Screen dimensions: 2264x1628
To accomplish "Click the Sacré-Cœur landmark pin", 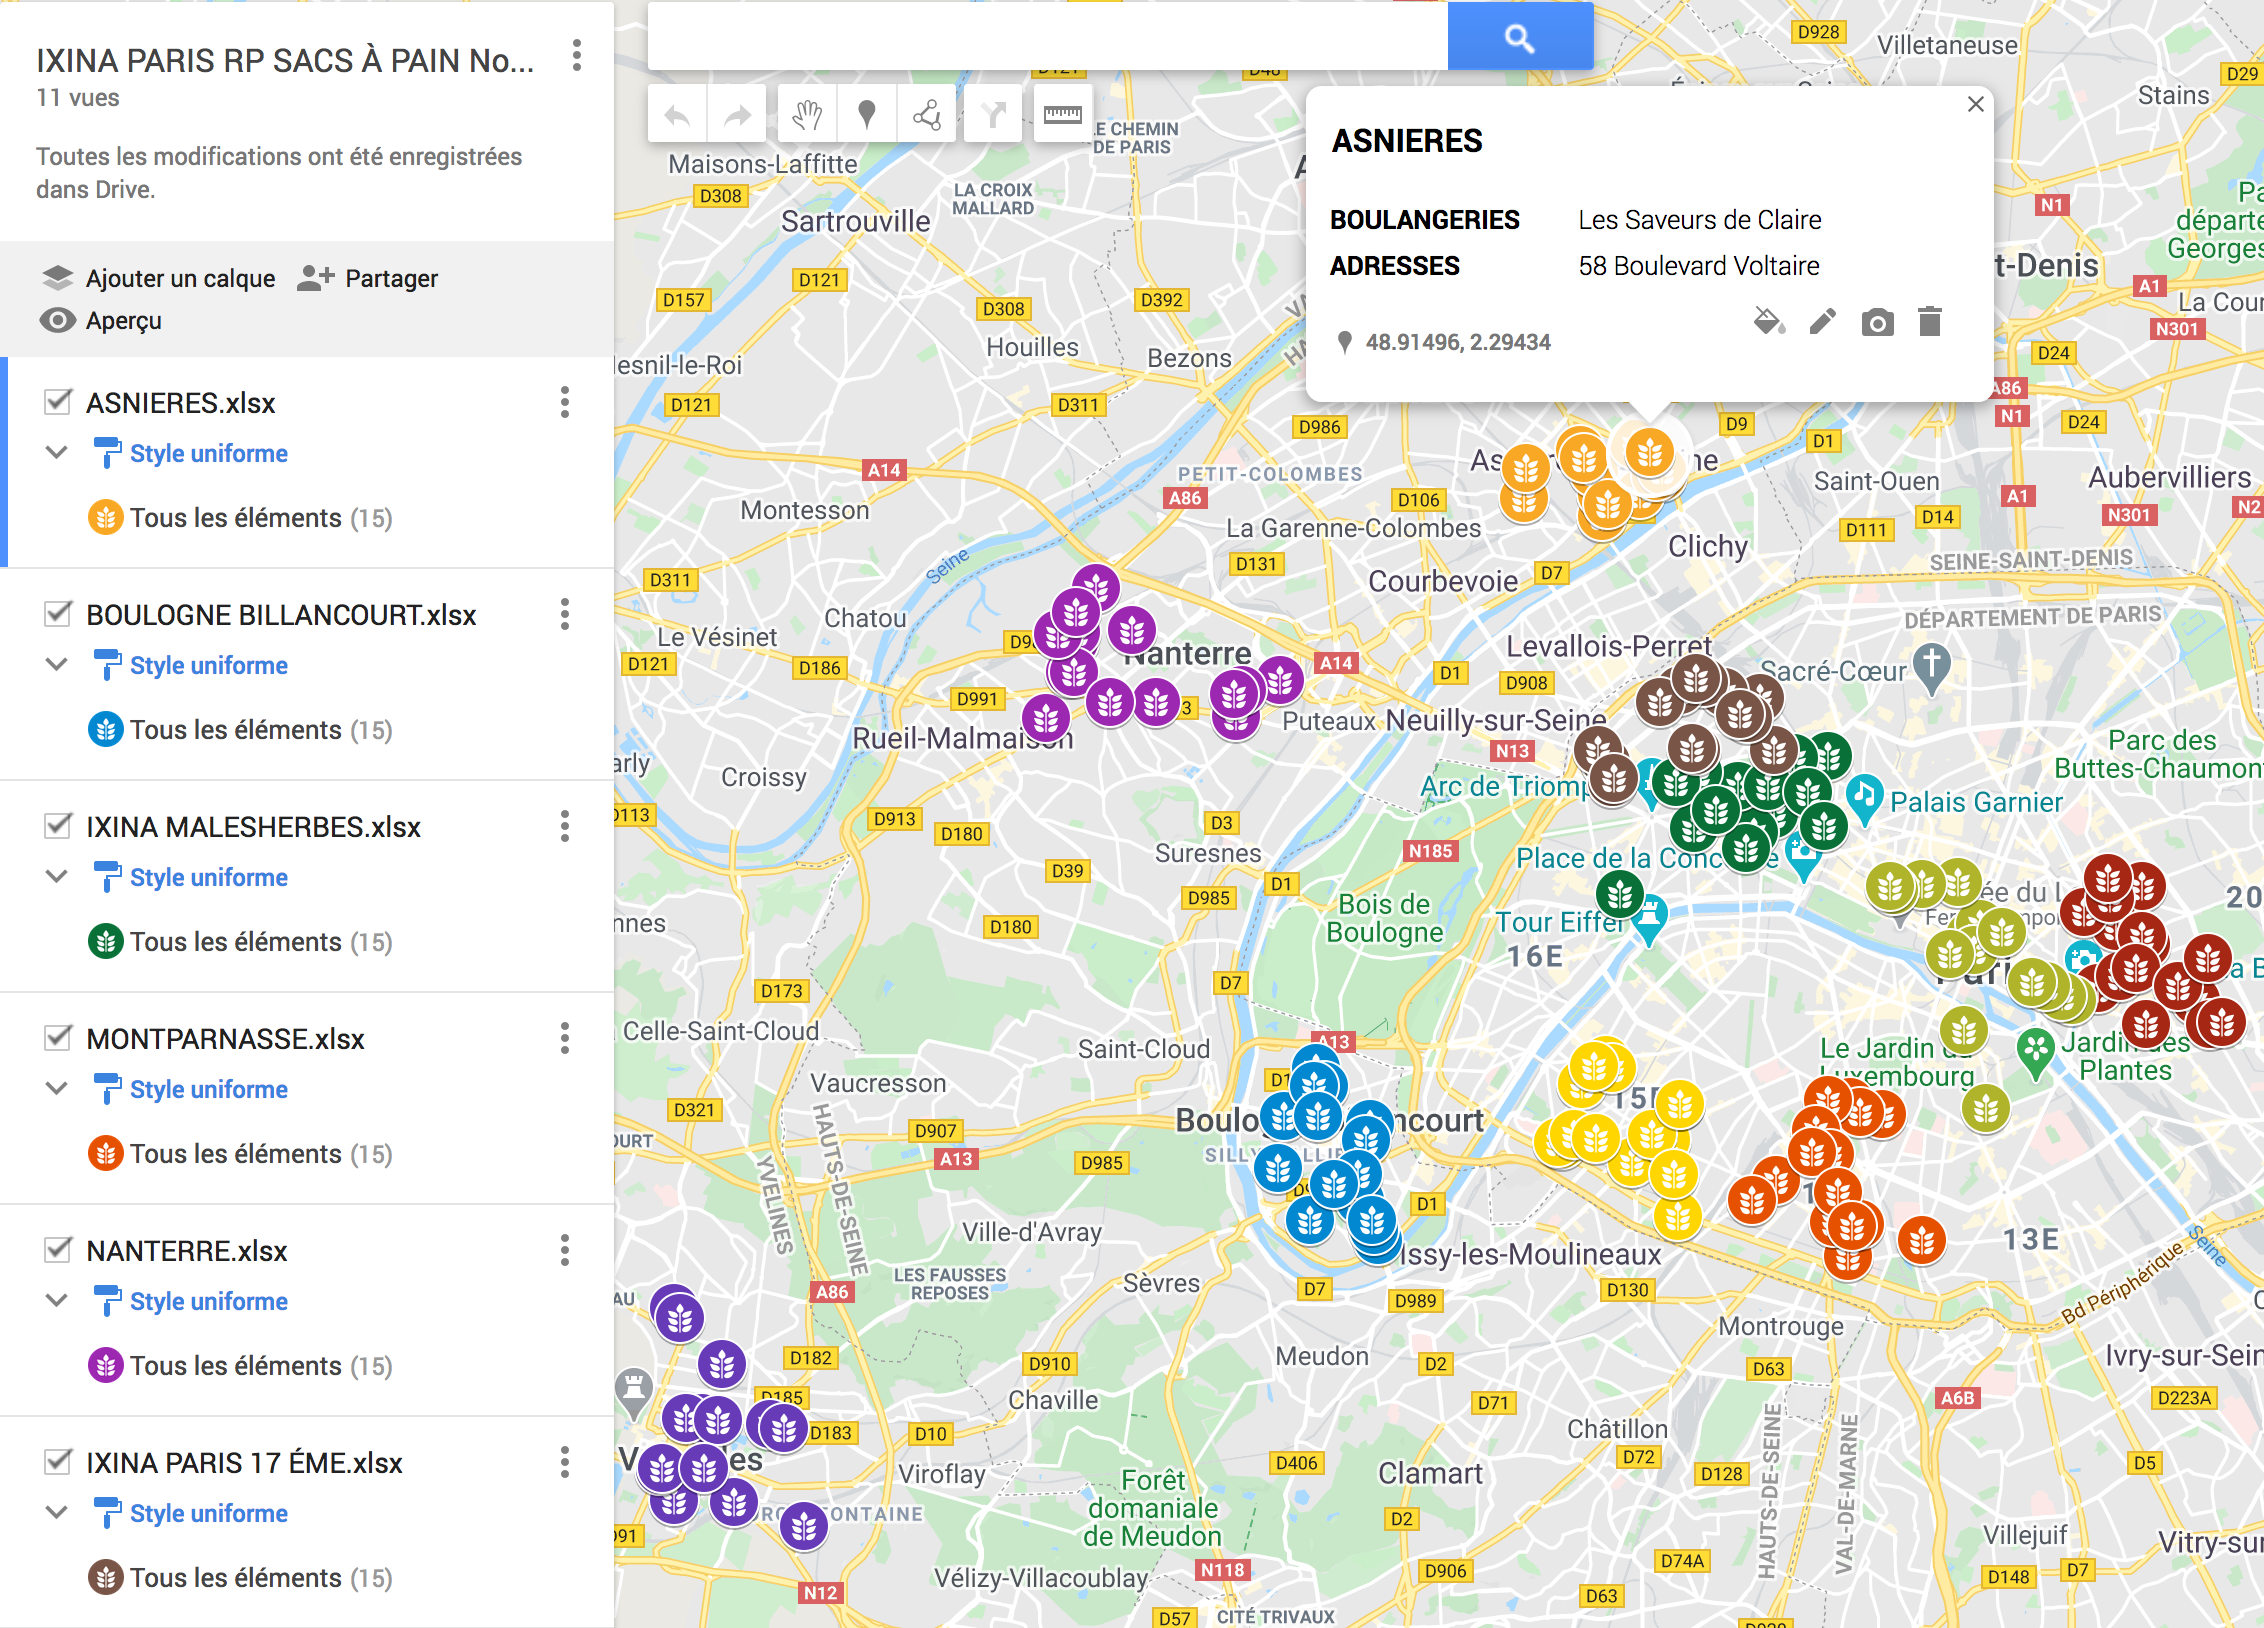I will 1932,669.
